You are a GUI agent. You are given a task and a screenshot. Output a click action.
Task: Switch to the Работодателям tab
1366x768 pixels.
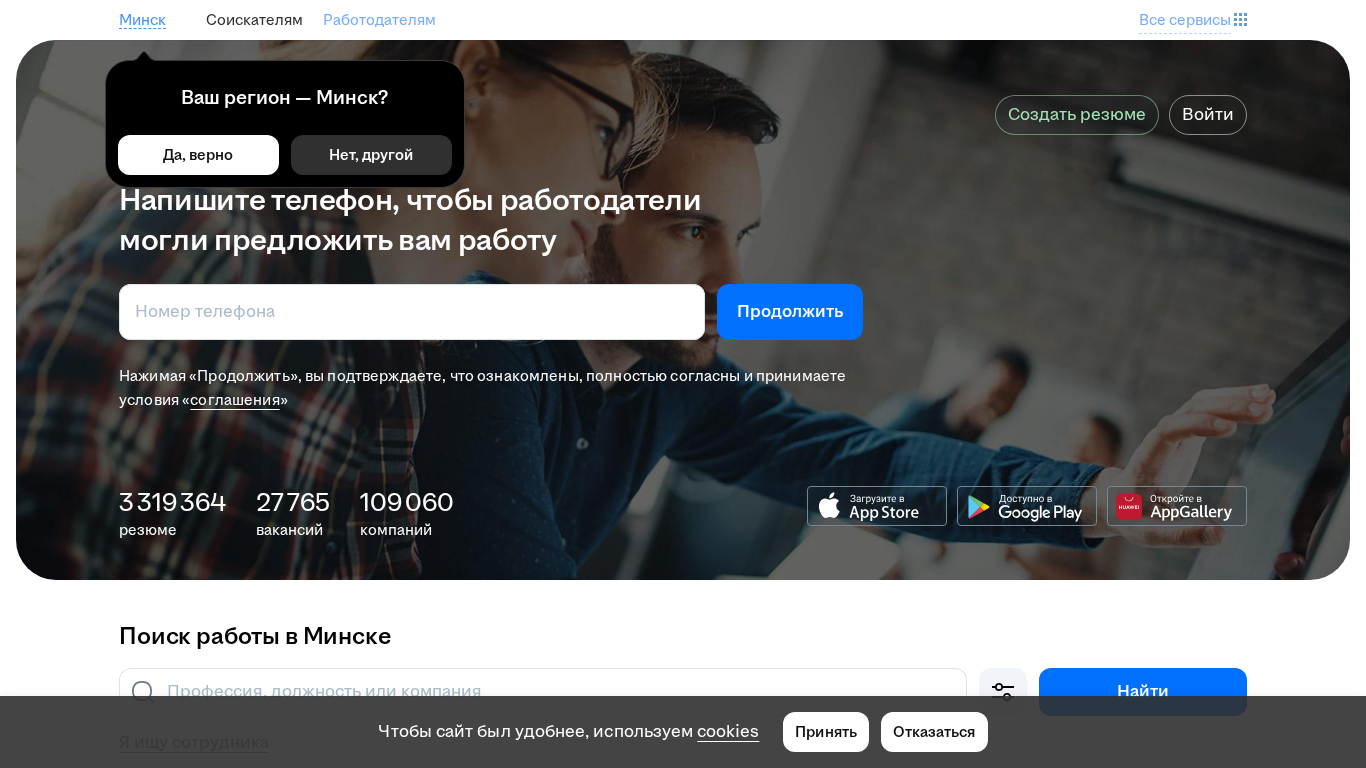click(x=379, y=20)
